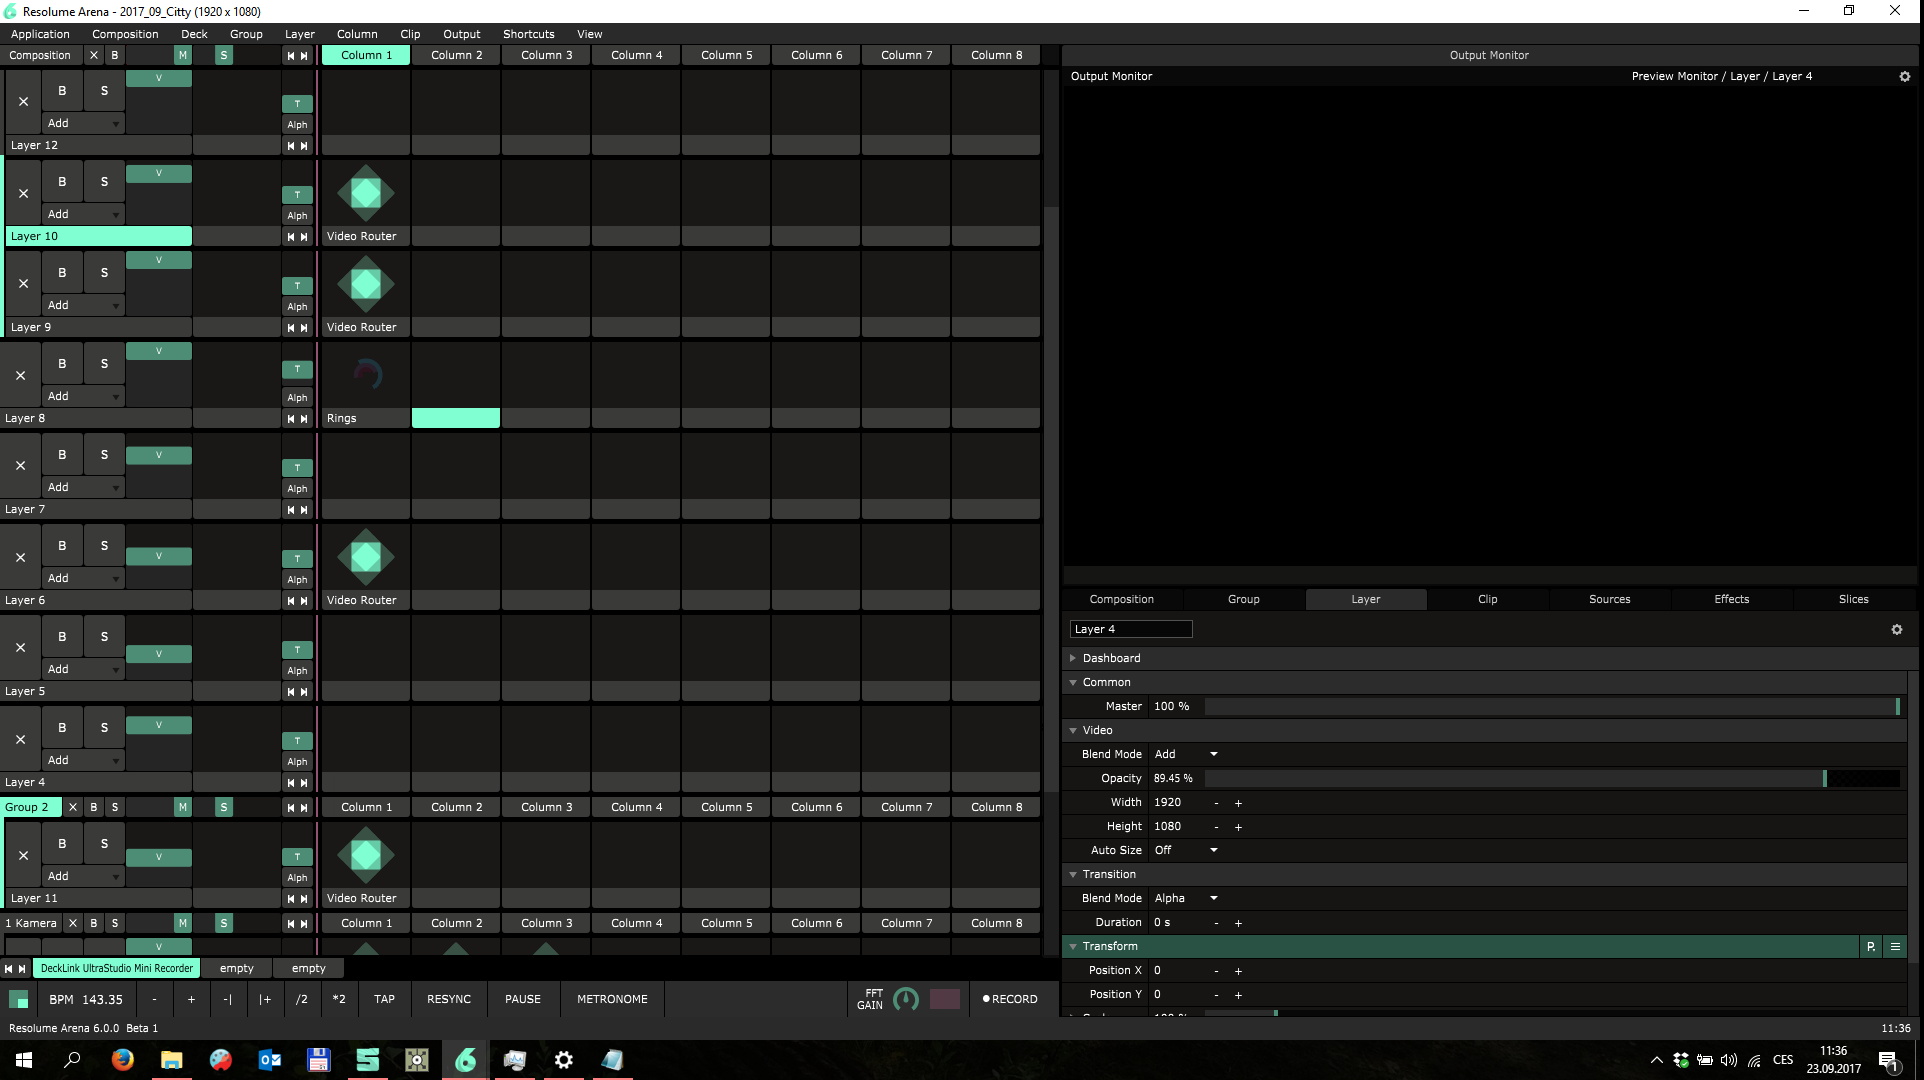Click the RECORD button
The height and width of the screenshot is (1080, 1924).
1010,999
